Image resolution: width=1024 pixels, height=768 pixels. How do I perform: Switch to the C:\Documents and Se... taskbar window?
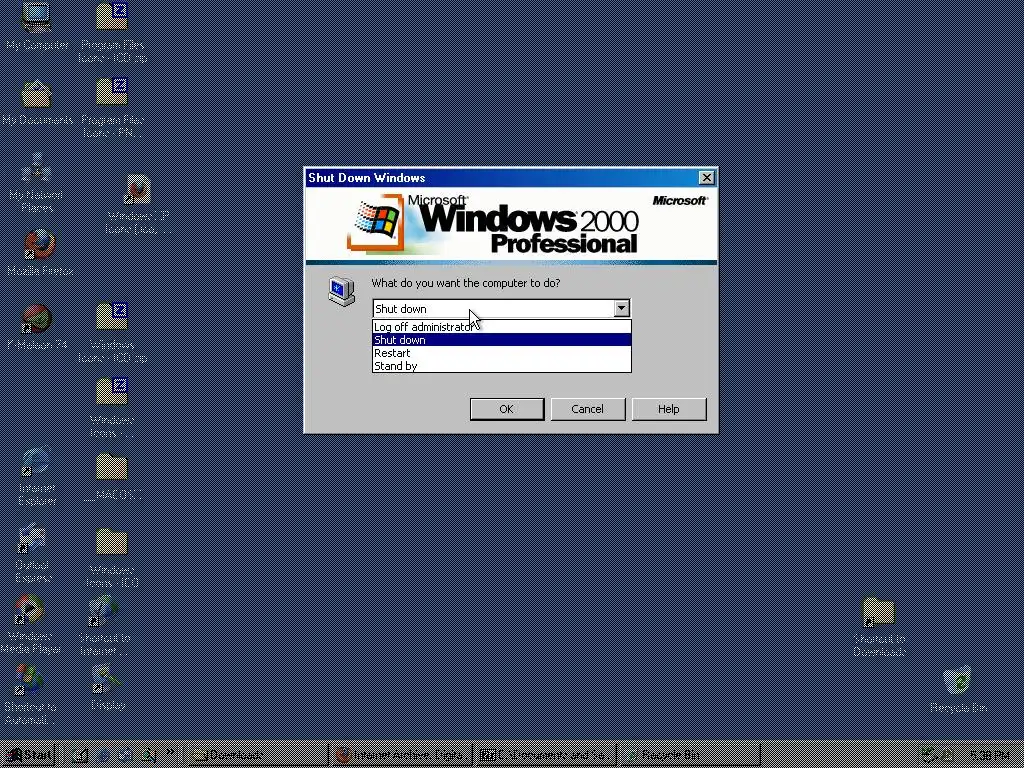point(545,755)
